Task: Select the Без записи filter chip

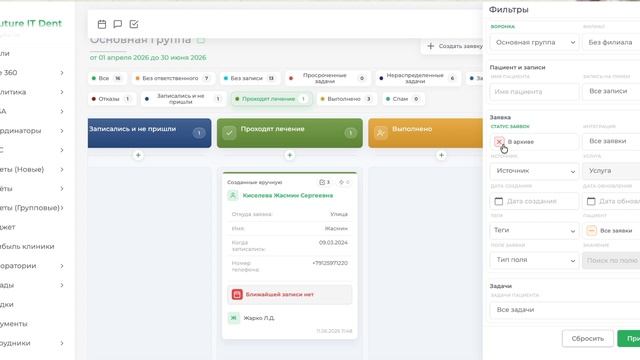Action: coord(250,78)
